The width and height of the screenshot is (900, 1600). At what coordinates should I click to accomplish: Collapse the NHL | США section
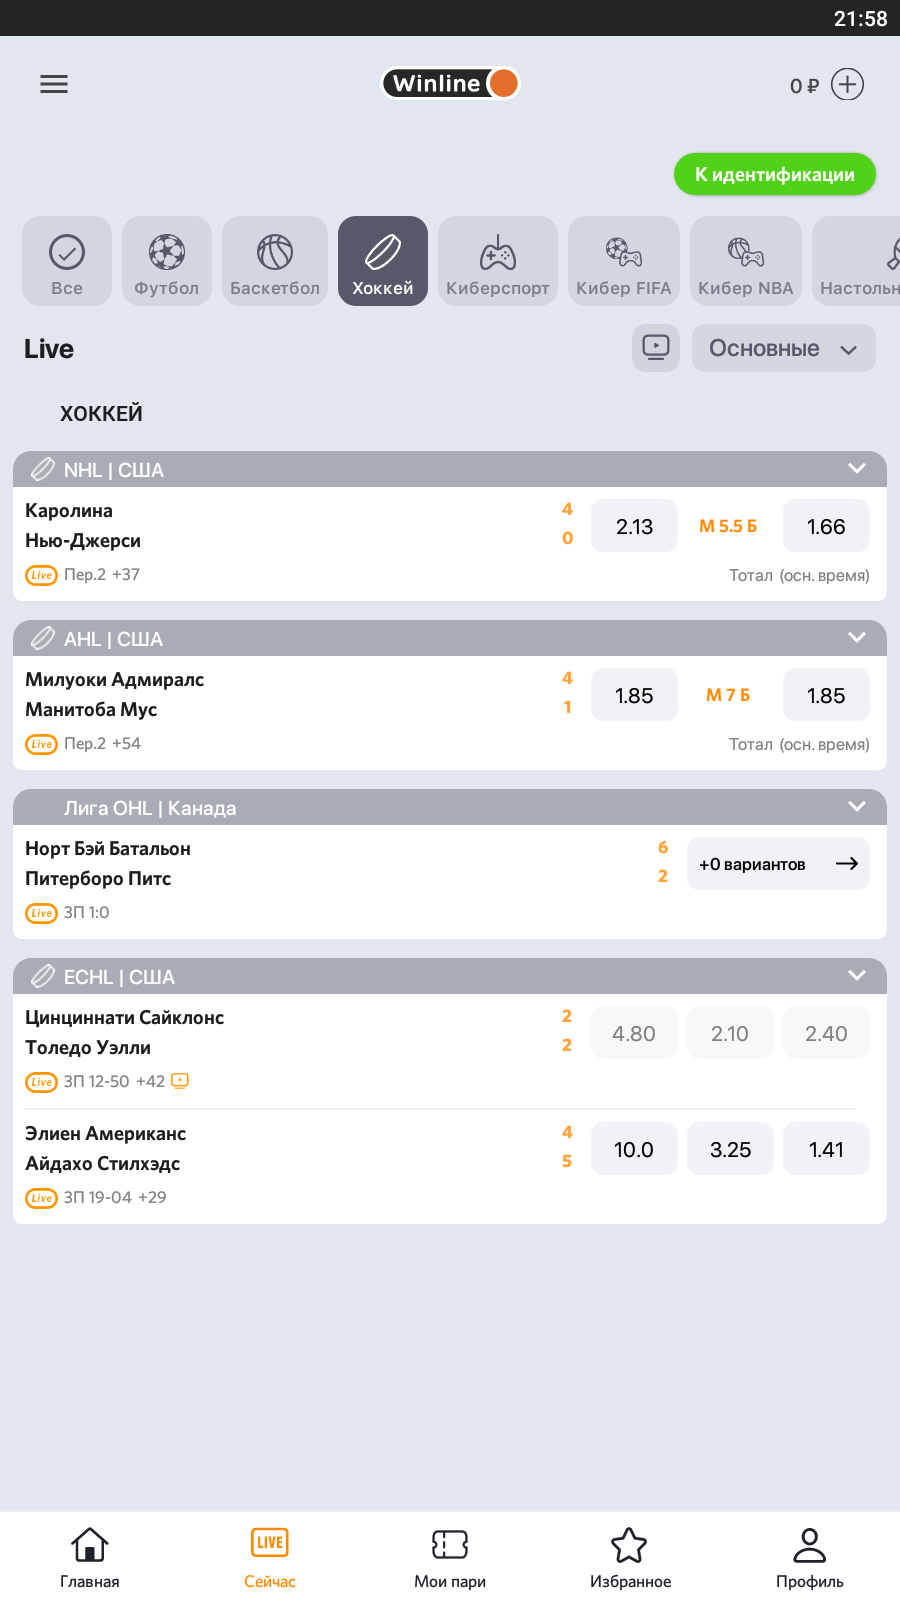pyautogui.click(x=856, y=469)
